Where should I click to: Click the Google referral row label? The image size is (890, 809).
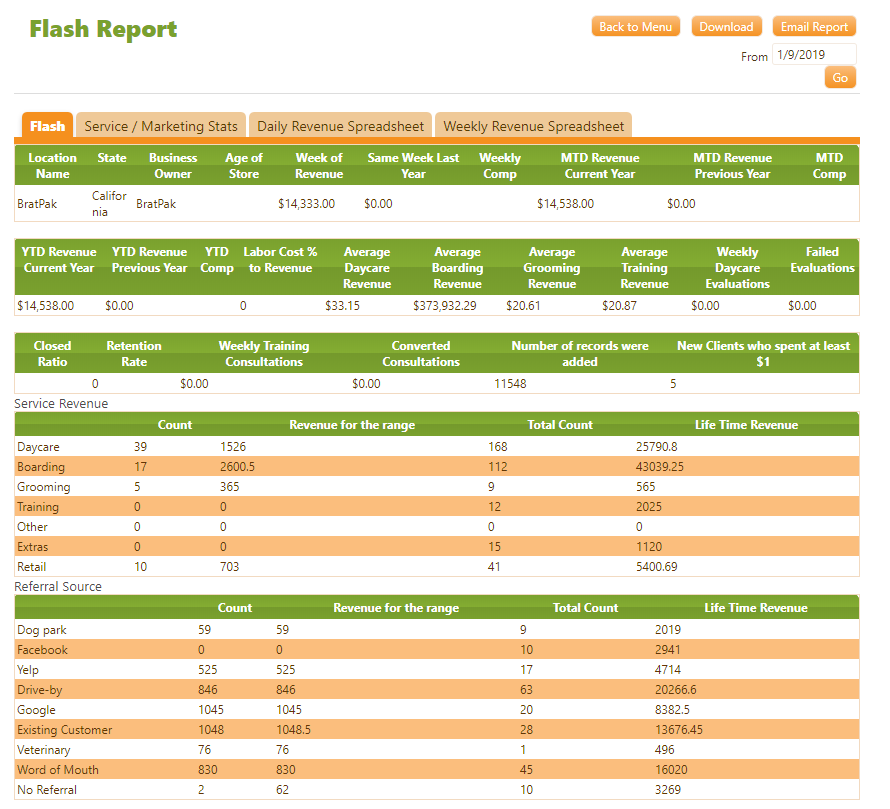pos(36,710)
